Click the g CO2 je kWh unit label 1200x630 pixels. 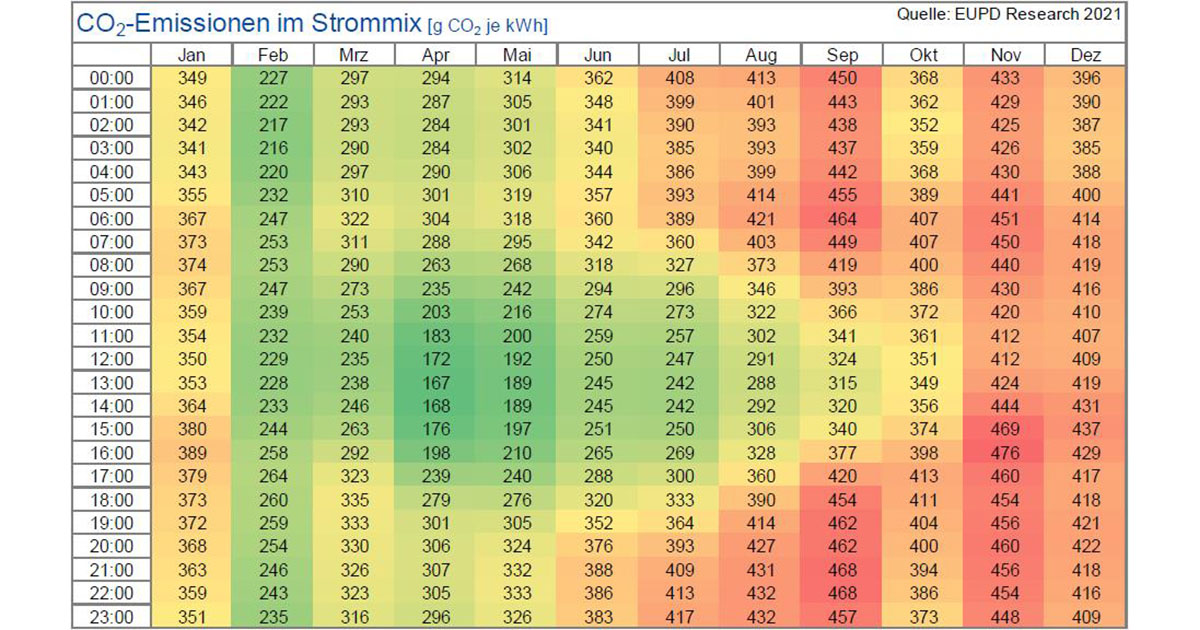pos(487,26)
